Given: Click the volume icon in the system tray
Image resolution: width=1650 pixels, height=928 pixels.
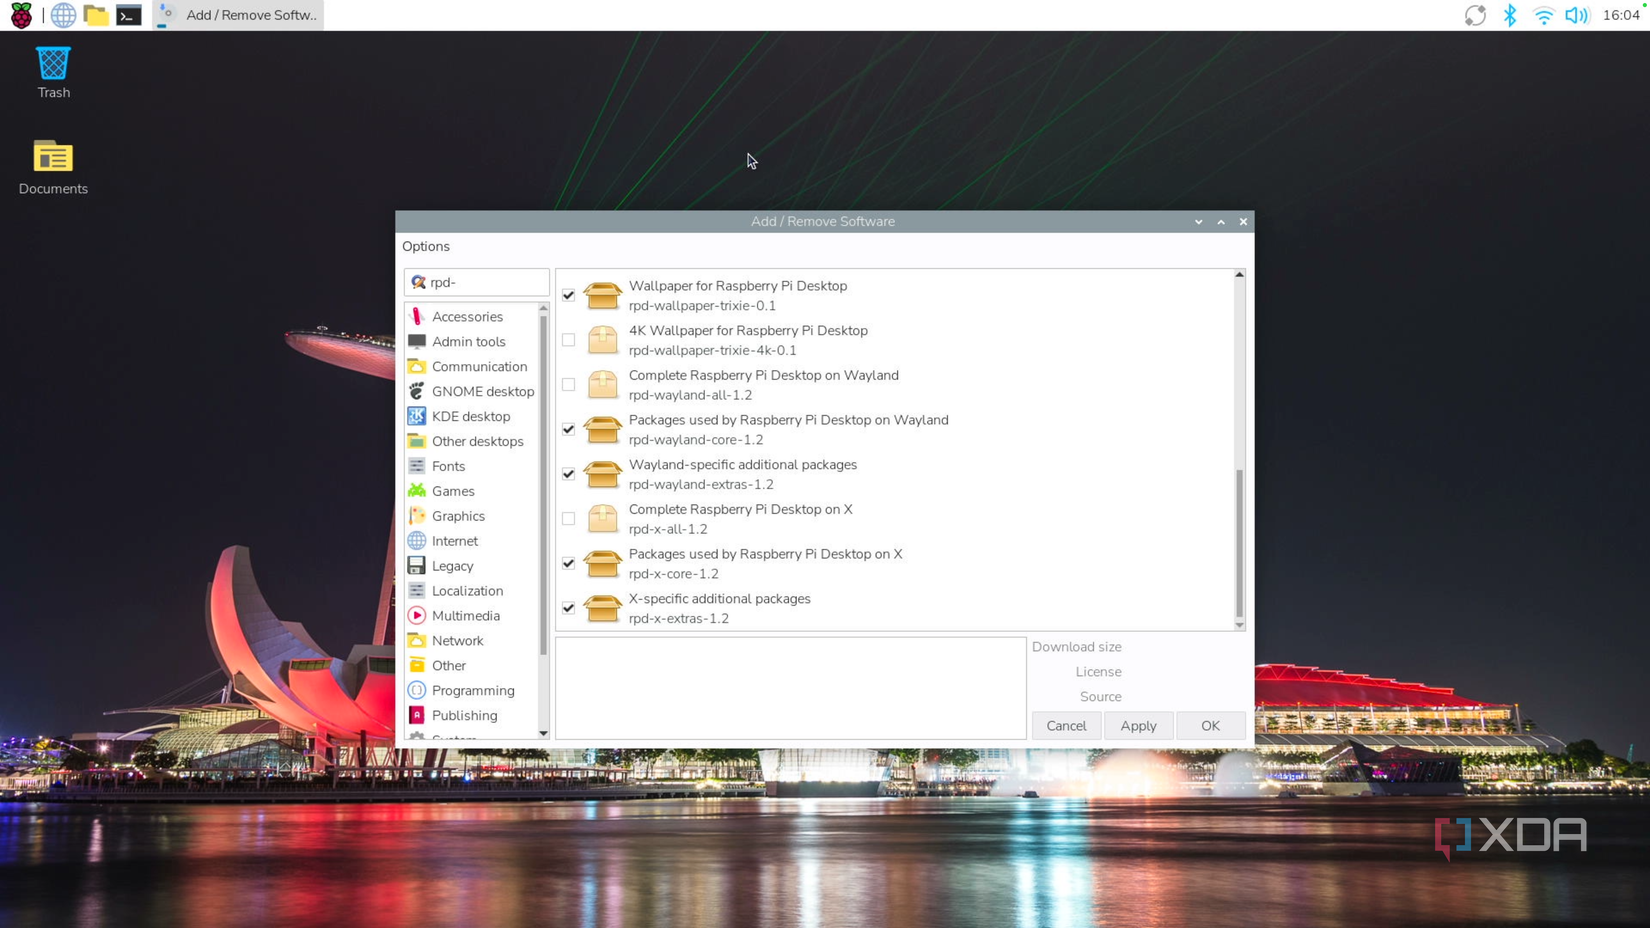Looking at the screenshot, I should click(x=1577, y=15).
